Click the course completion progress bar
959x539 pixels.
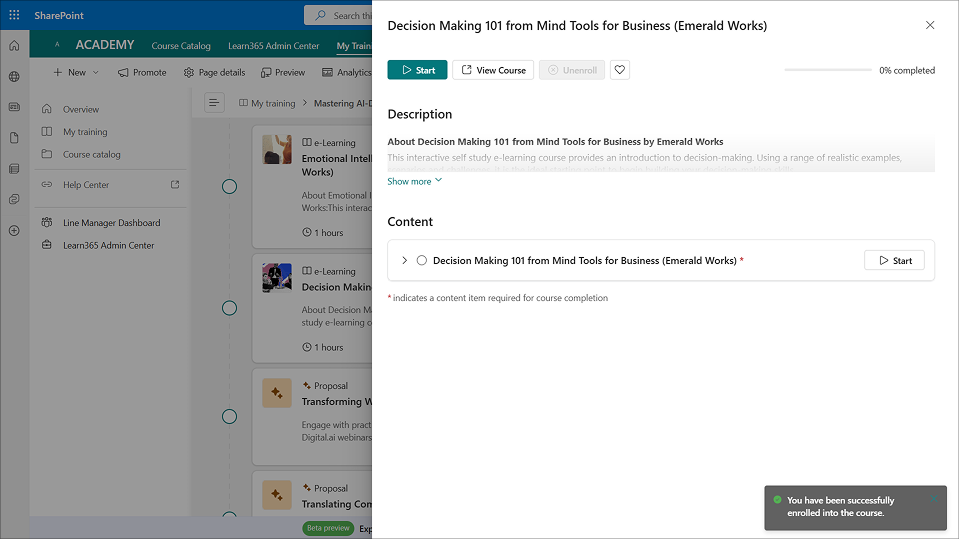click(x=828, y=70)
